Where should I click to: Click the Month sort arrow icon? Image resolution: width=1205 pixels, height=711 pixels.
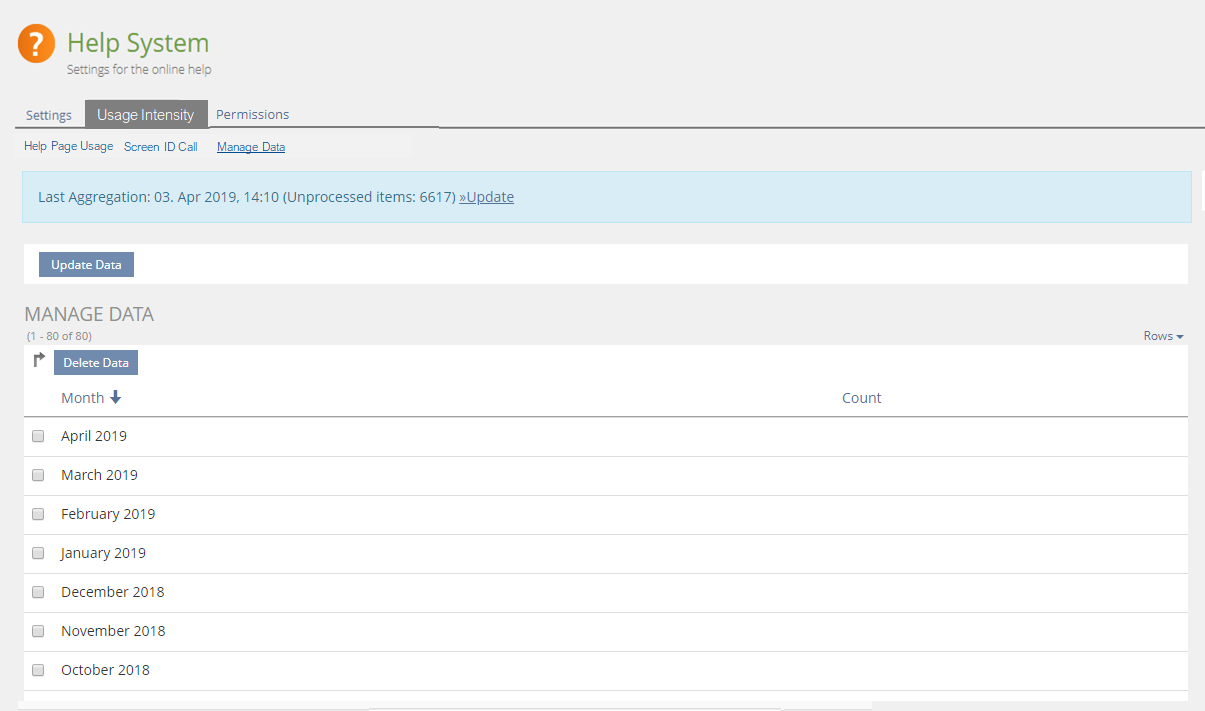[115, 398]
